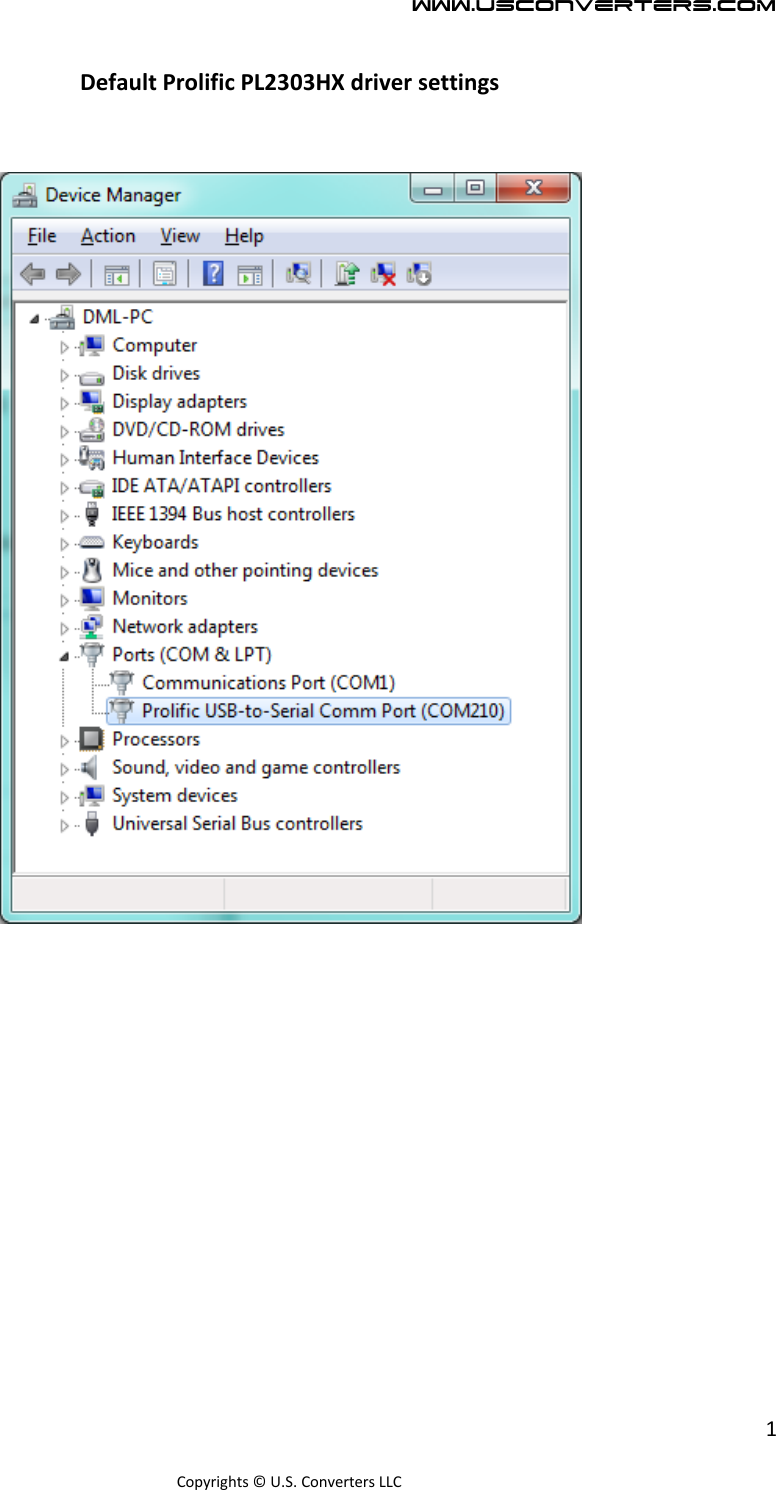The width and height of the screenshot is (776, 1490).
Task: Select the DVD/CD-ROM drives label
Action: click(x=199, y=430)
